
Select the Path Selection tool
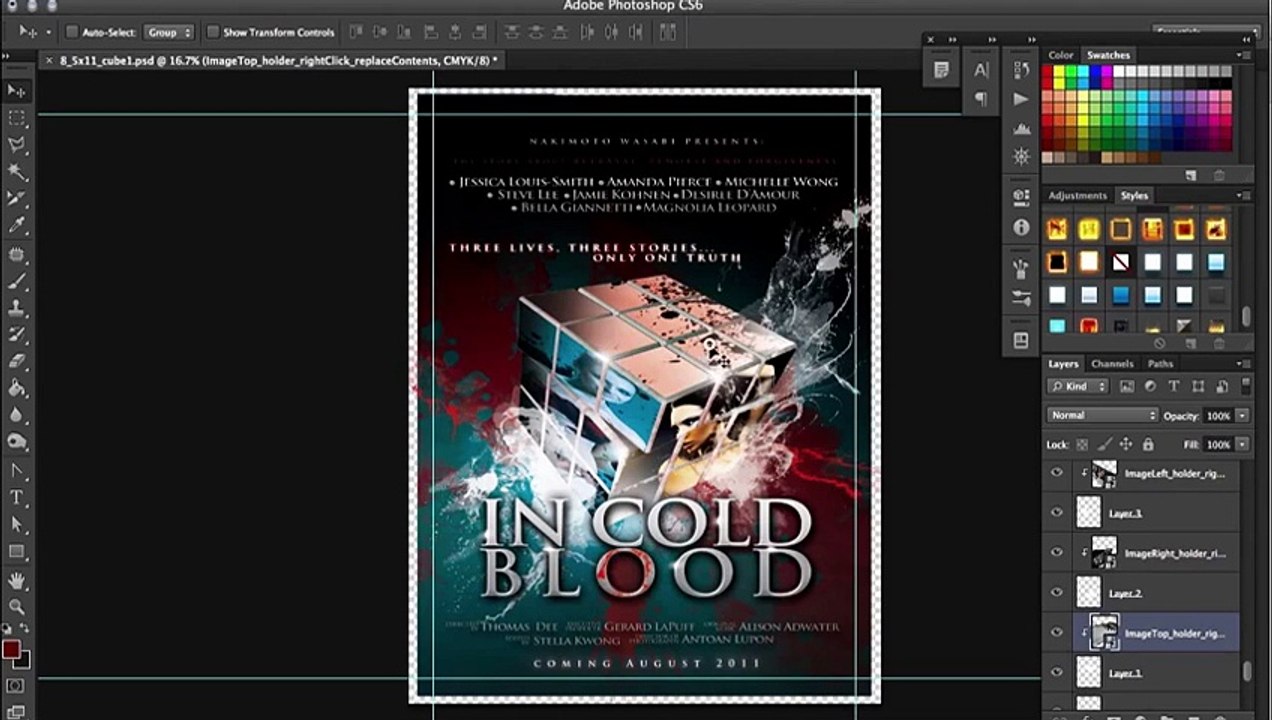(17, 524)
